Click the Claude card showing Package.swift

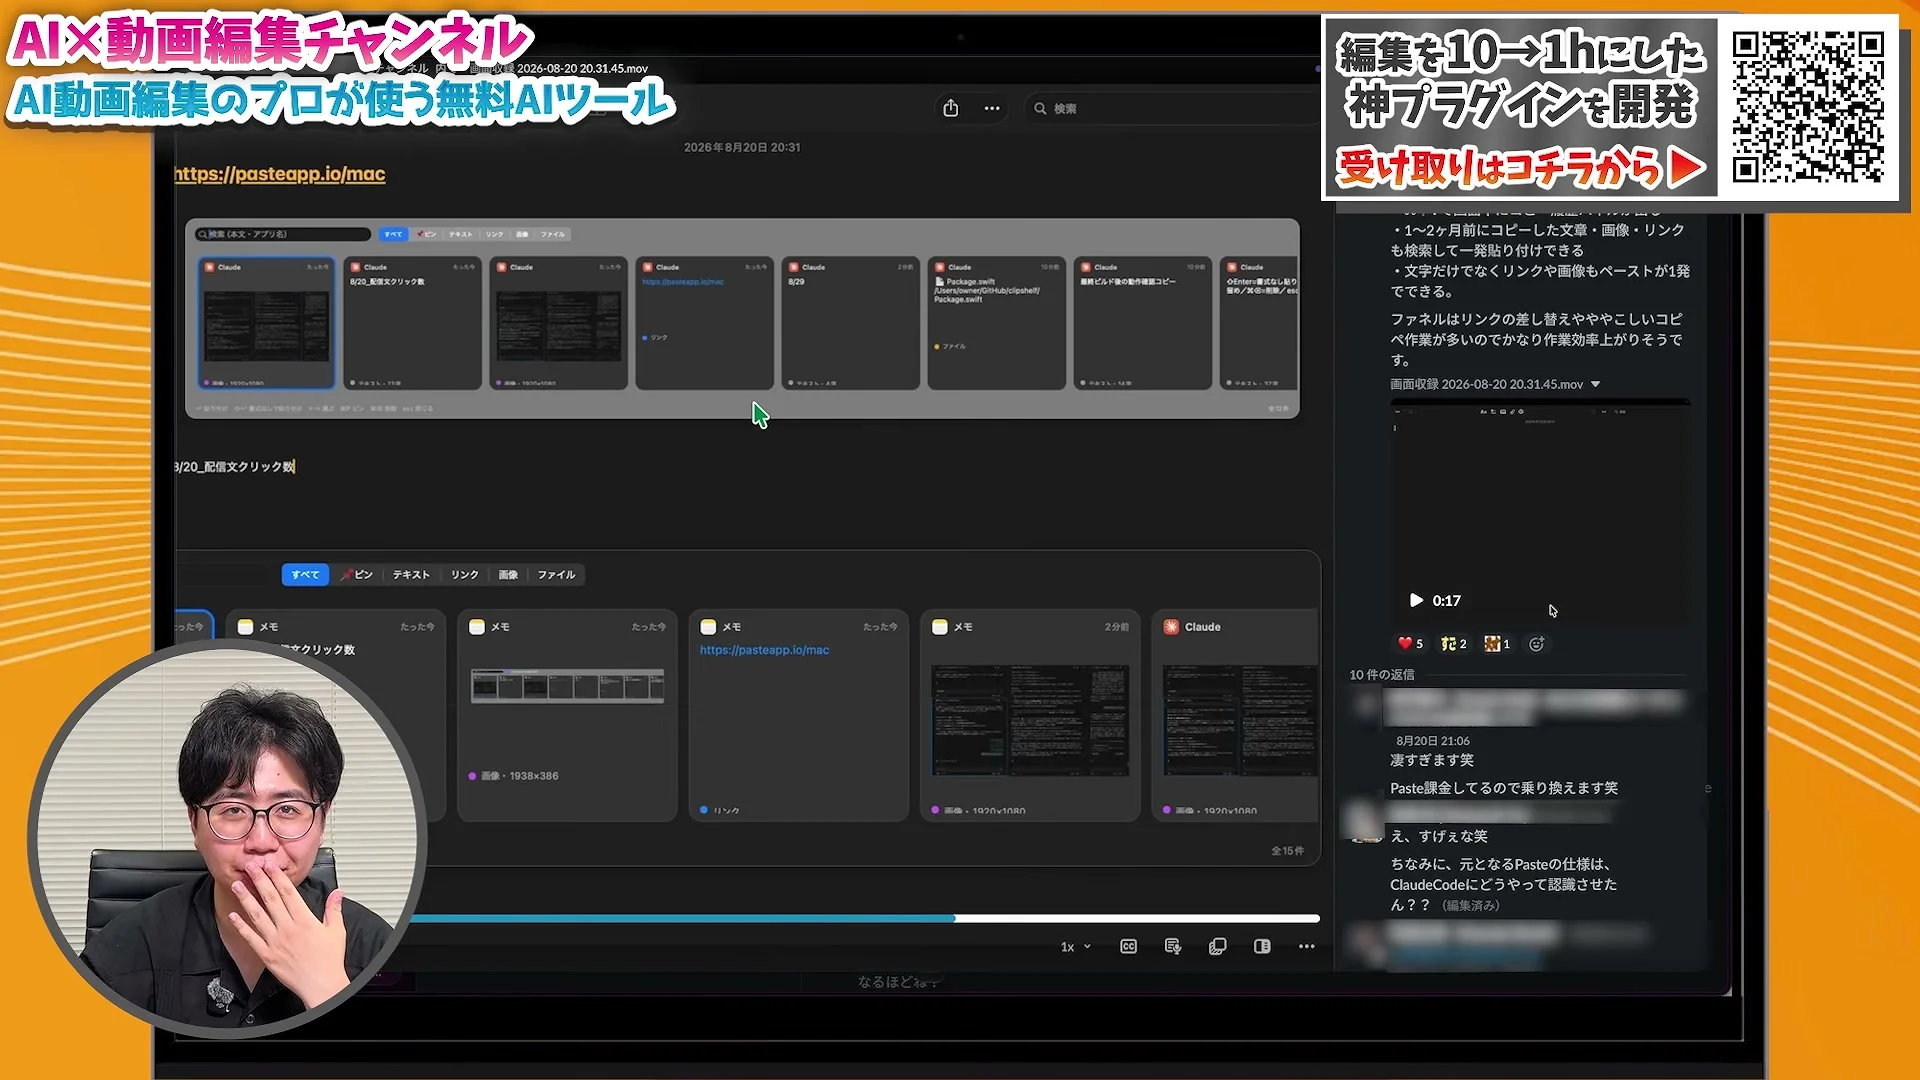point(996,323)
